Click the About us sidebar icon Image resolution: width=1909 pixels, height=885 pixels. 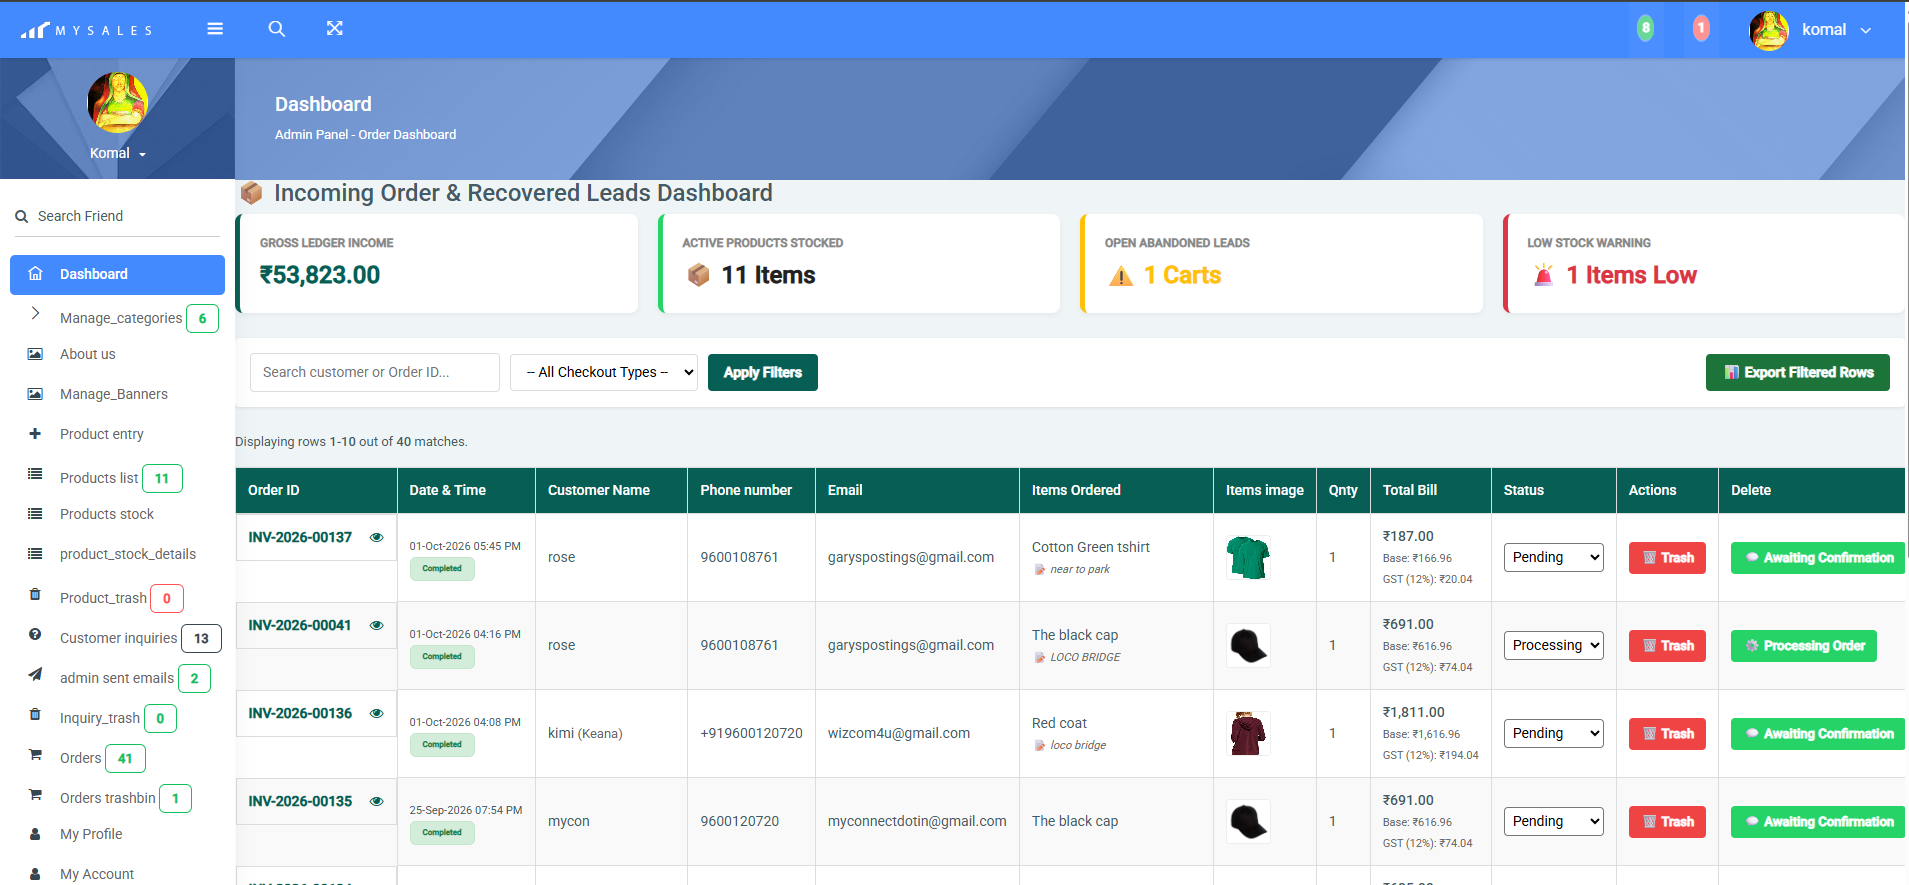coord(35,354)
